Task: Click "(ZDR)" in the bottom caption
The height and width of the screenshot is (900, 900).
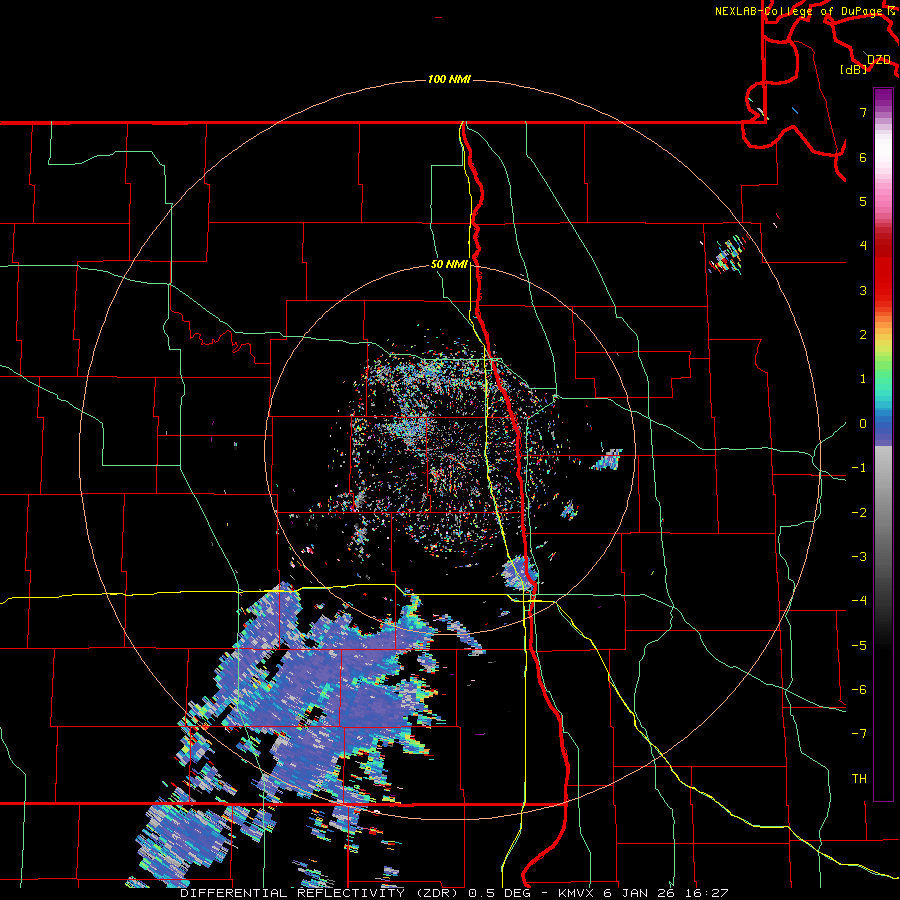Action: pos(437,893)
